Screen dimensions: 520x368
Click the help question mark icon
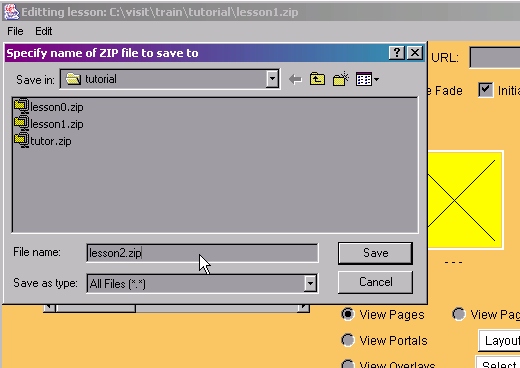[x=397, y=53]
